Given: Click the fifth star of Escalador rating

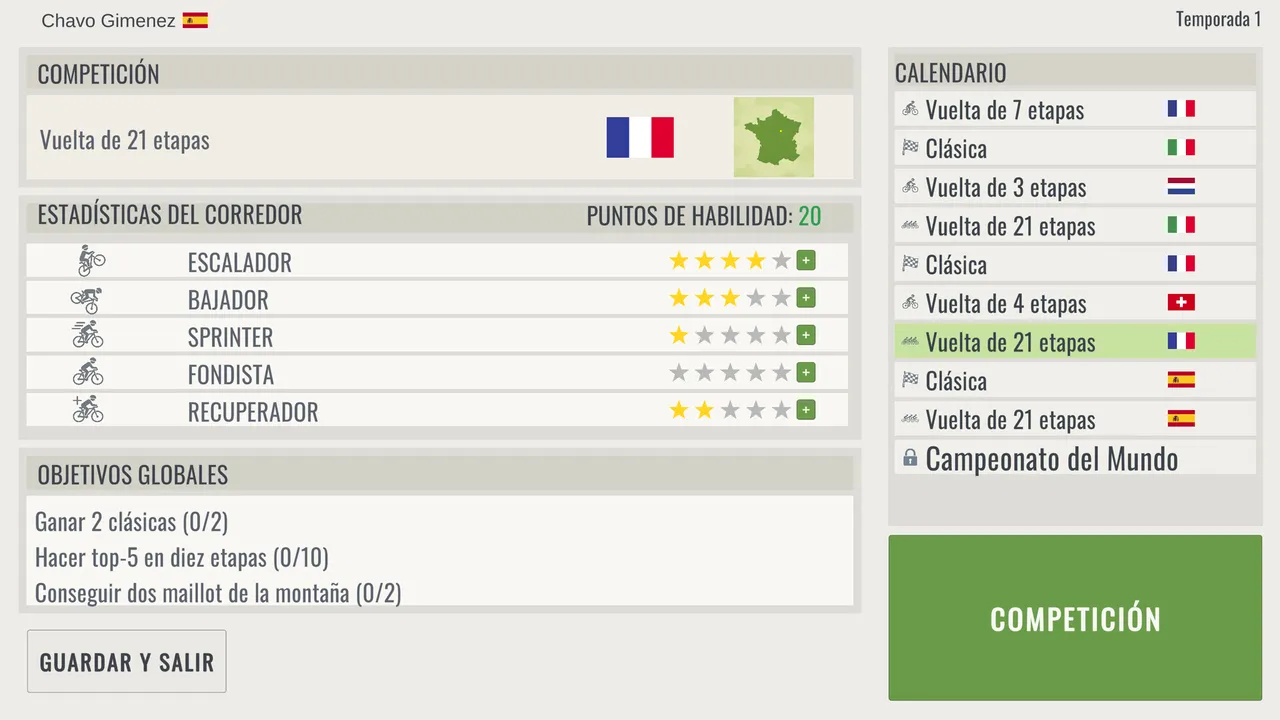Looking at the screenshot, I should coord(781,261).
